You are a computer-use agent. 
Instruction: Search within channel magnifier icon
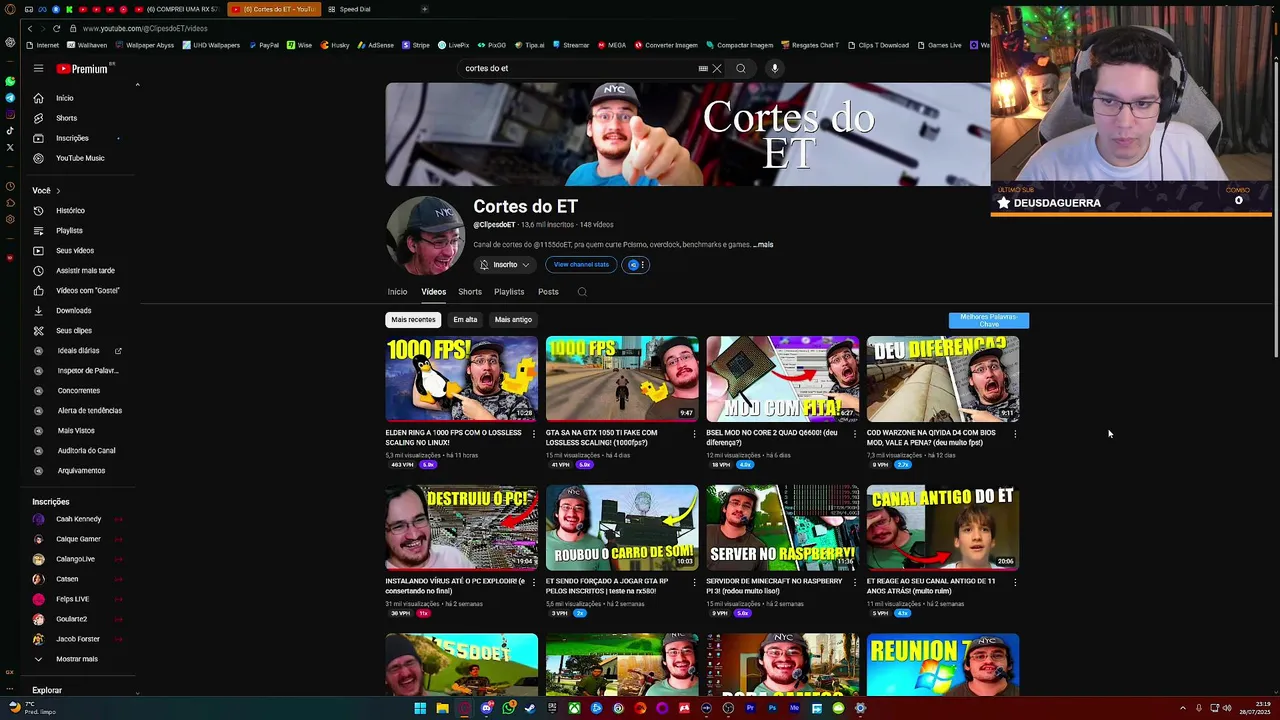[582, 292]
